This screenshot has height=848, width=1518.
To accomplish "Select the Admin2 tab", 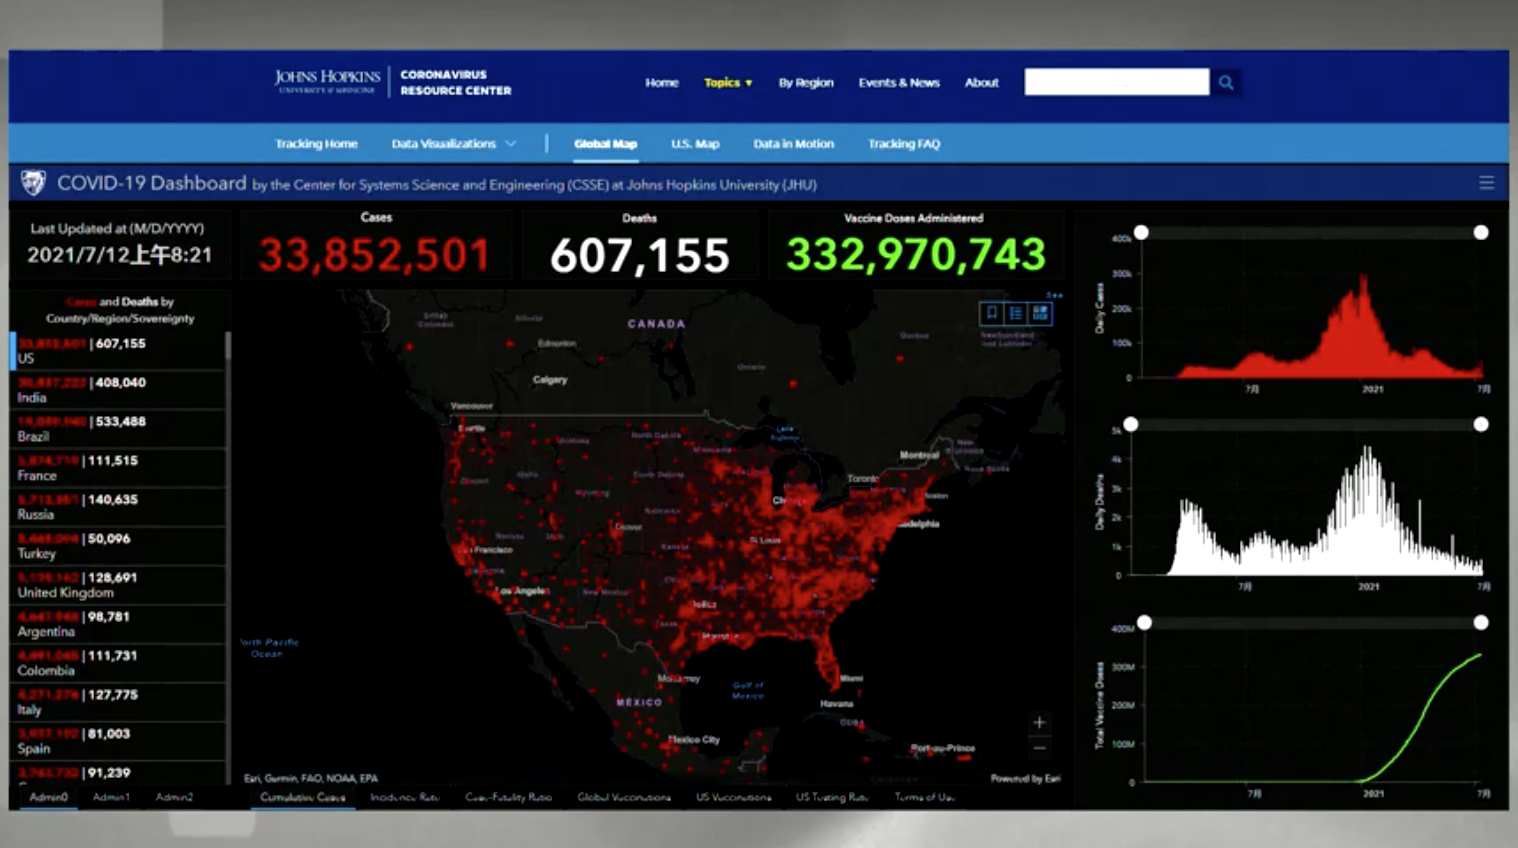I will 174,797.
